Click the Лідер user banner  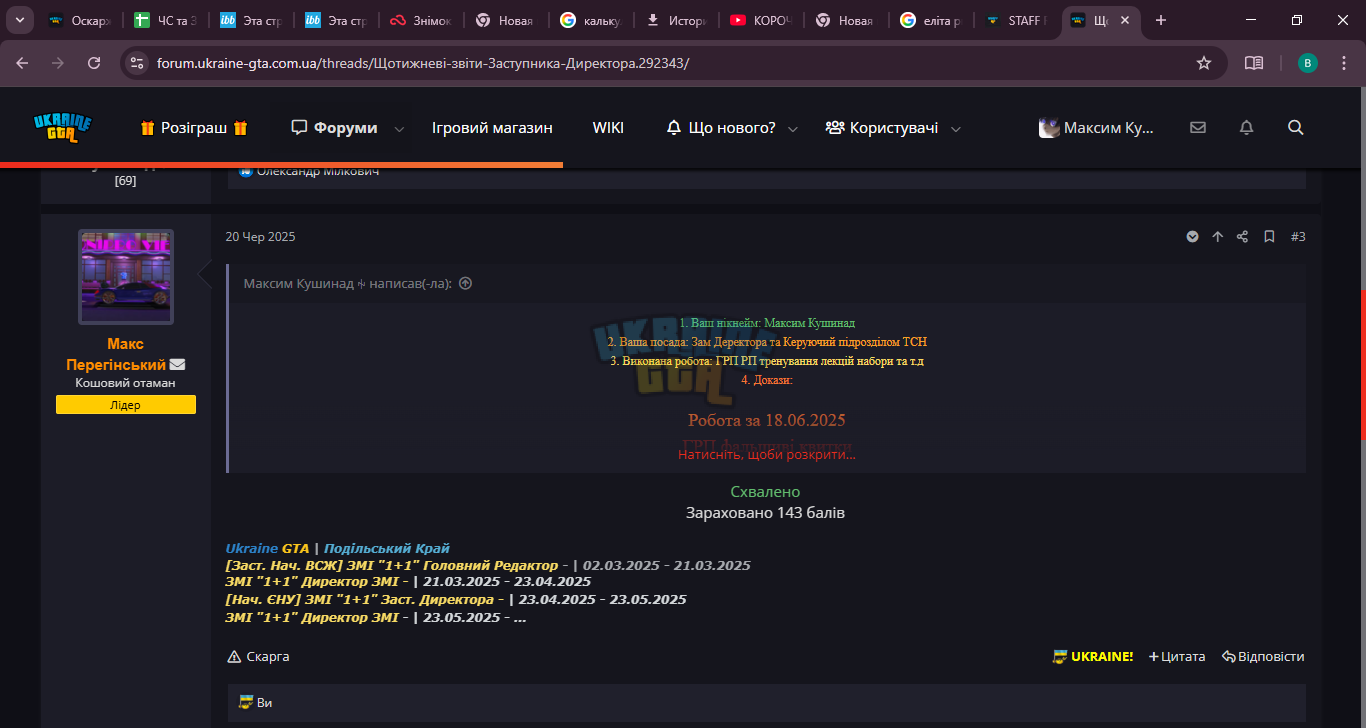(x=126, y=405)
